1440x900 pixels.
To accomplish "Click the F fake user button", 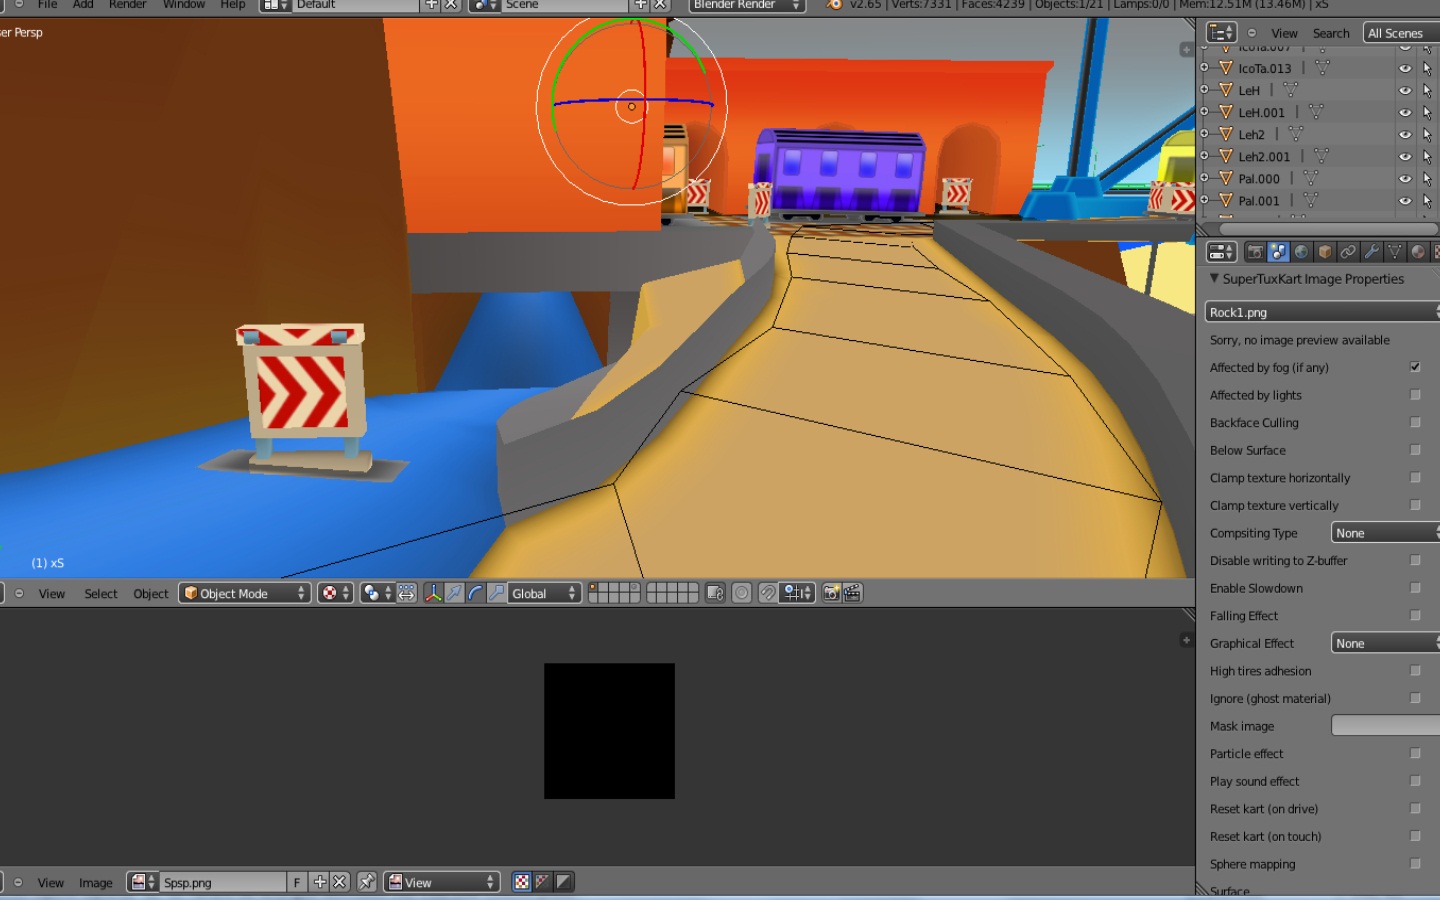I will coord(296,882).
